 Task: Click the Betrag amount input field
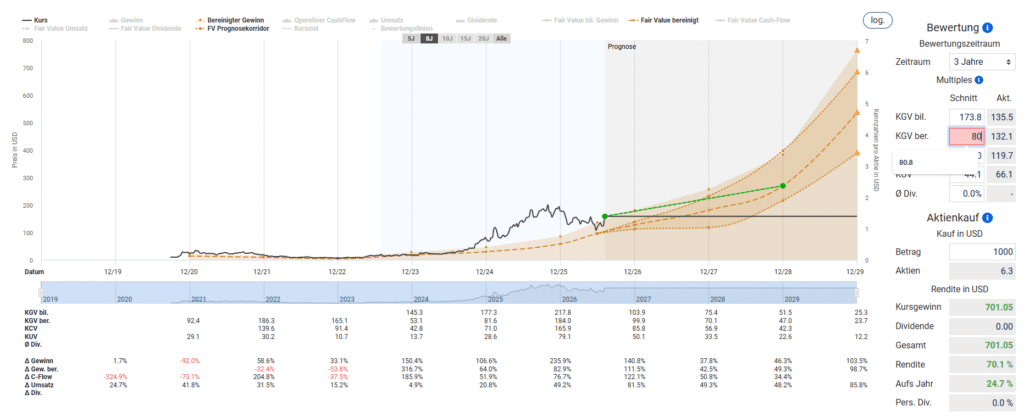(982, 252)
